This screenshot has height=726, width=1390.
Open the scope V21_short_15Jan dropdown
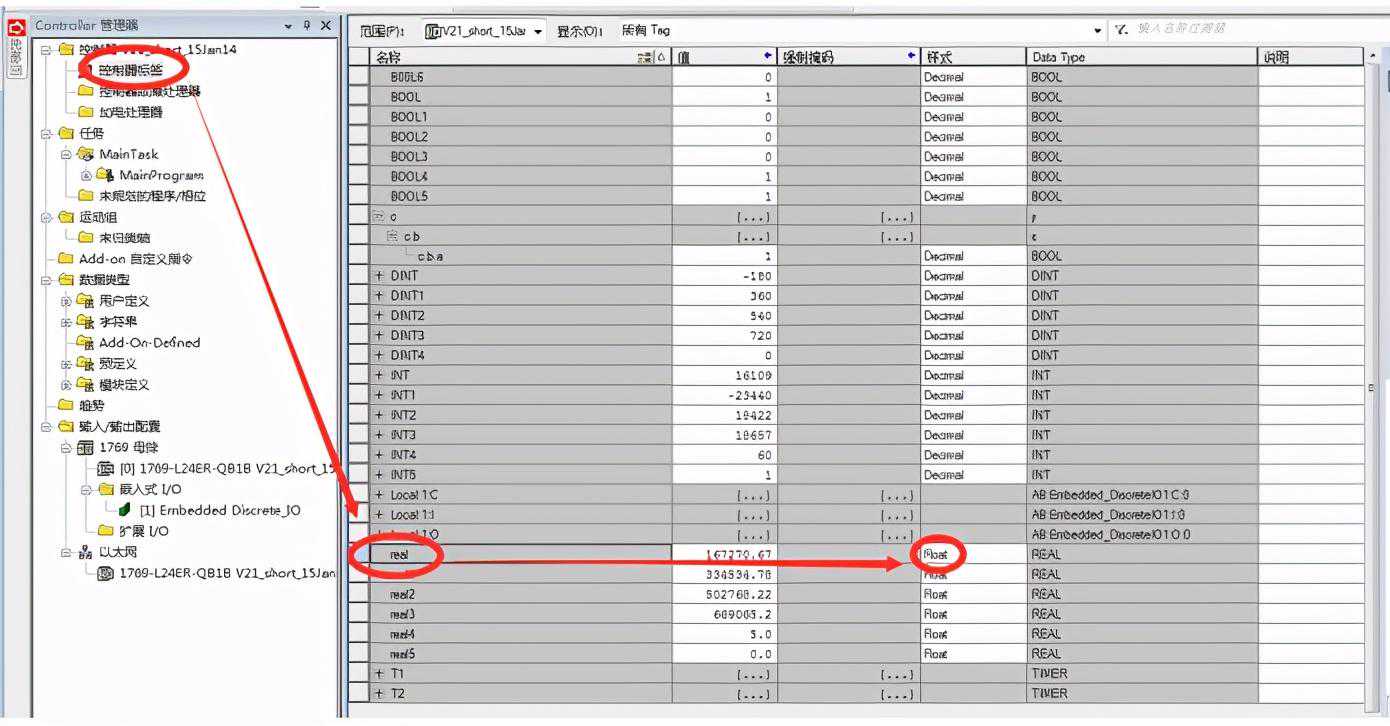539,31
